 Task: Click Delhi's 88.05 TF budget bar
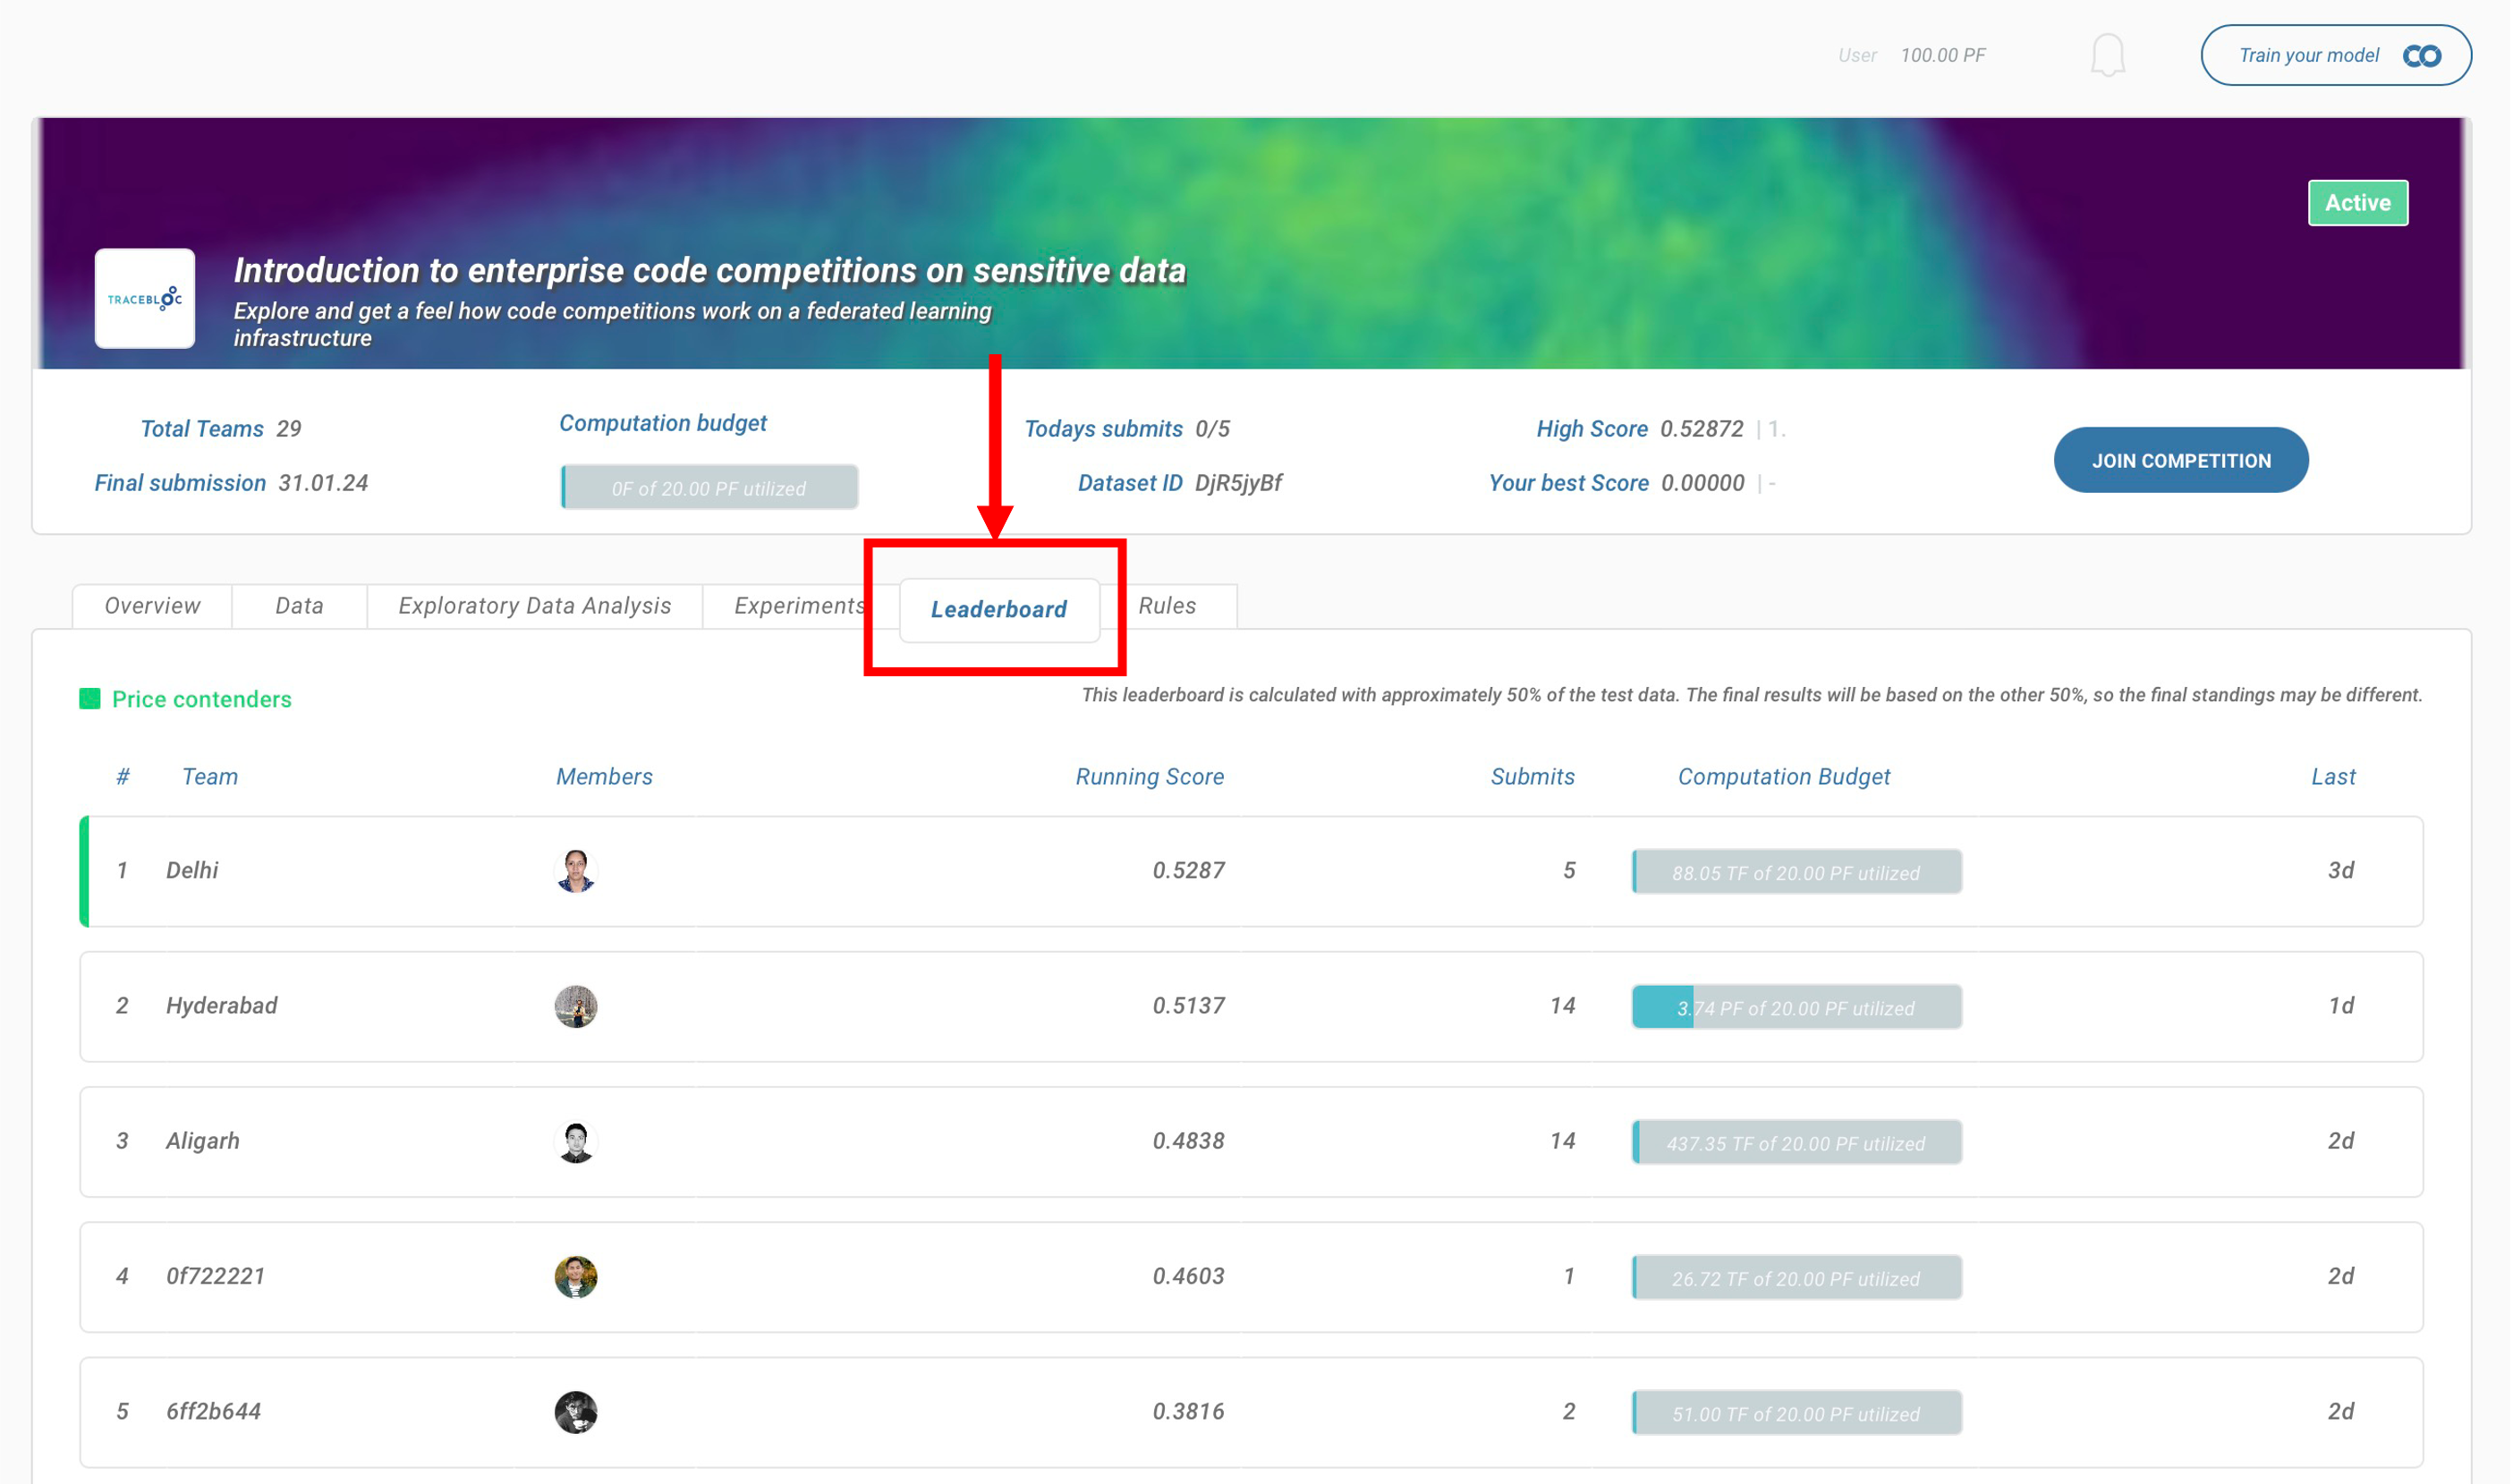tap(1796, 872)
